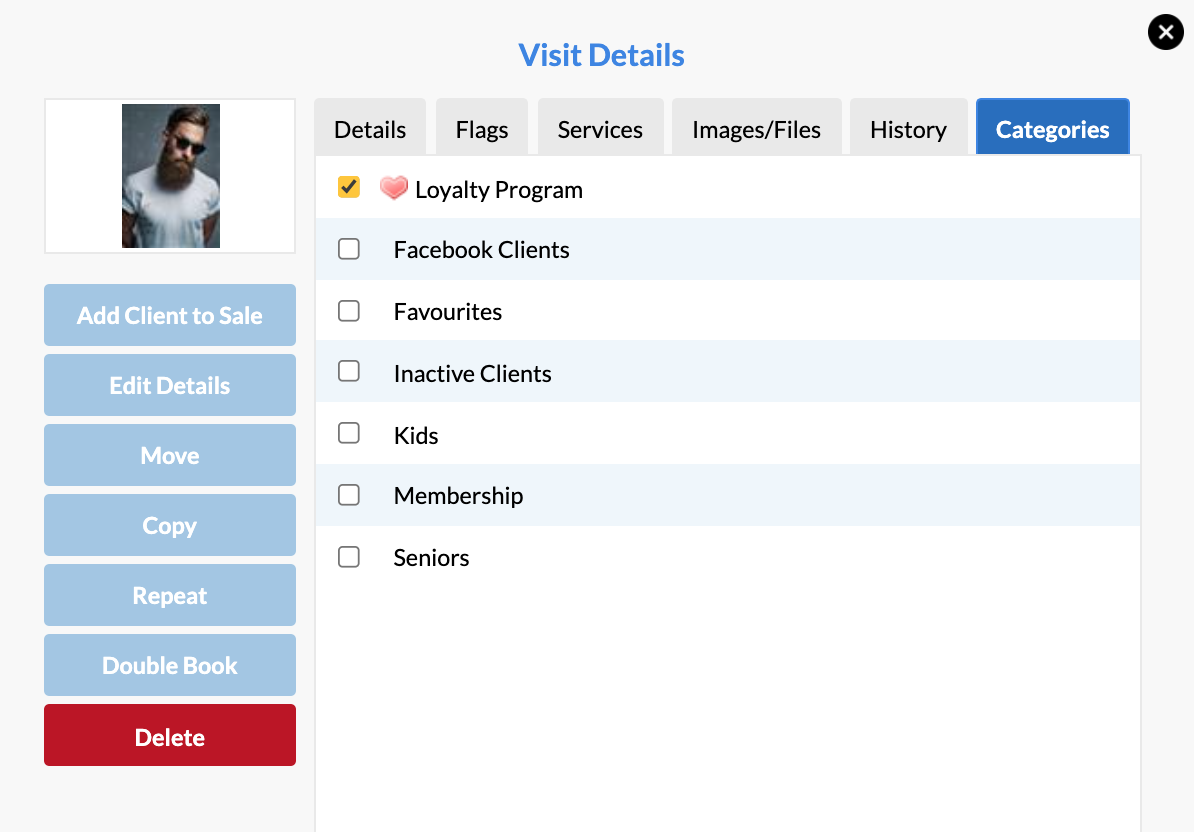
Task: Go to the Services tab
Action: pos(600,128)
